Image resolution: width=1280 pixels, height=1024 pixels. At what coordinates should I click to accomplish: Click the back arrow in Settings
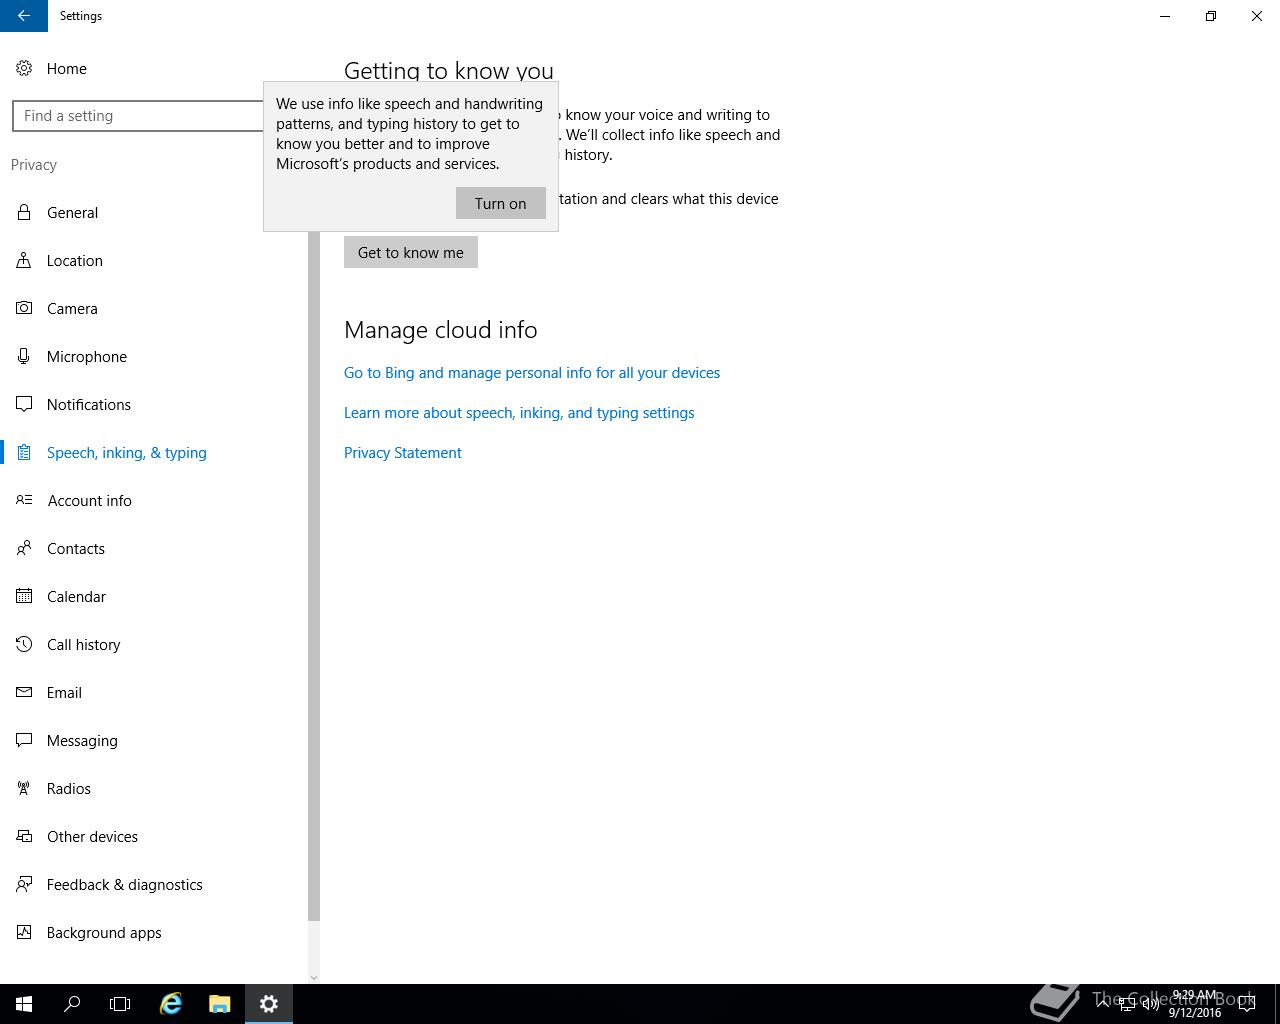coord(24,16)
